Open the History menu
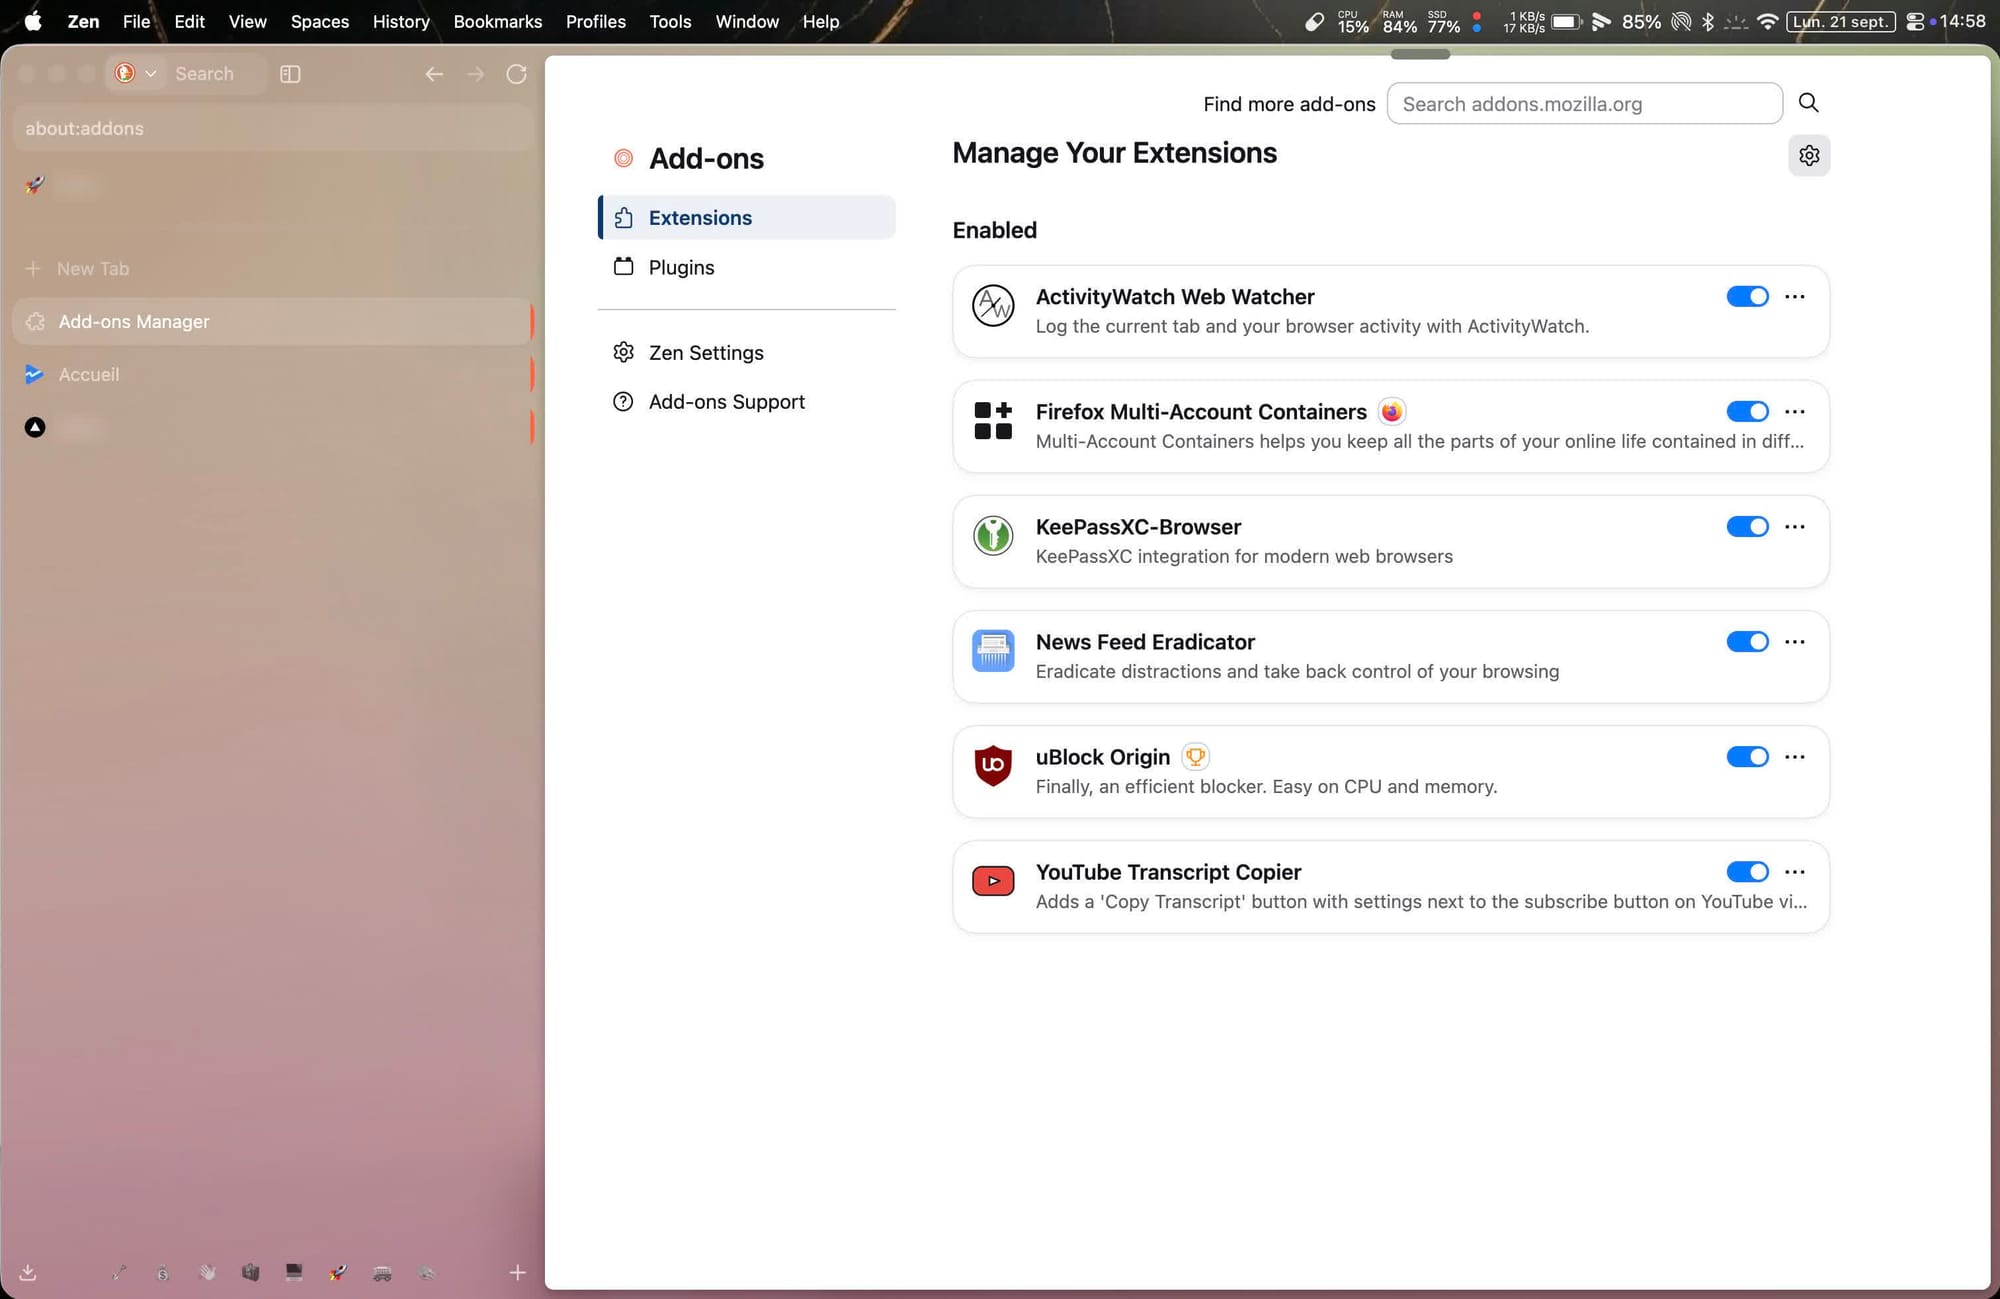The image size is (2000, 1299). pos(401,21)
